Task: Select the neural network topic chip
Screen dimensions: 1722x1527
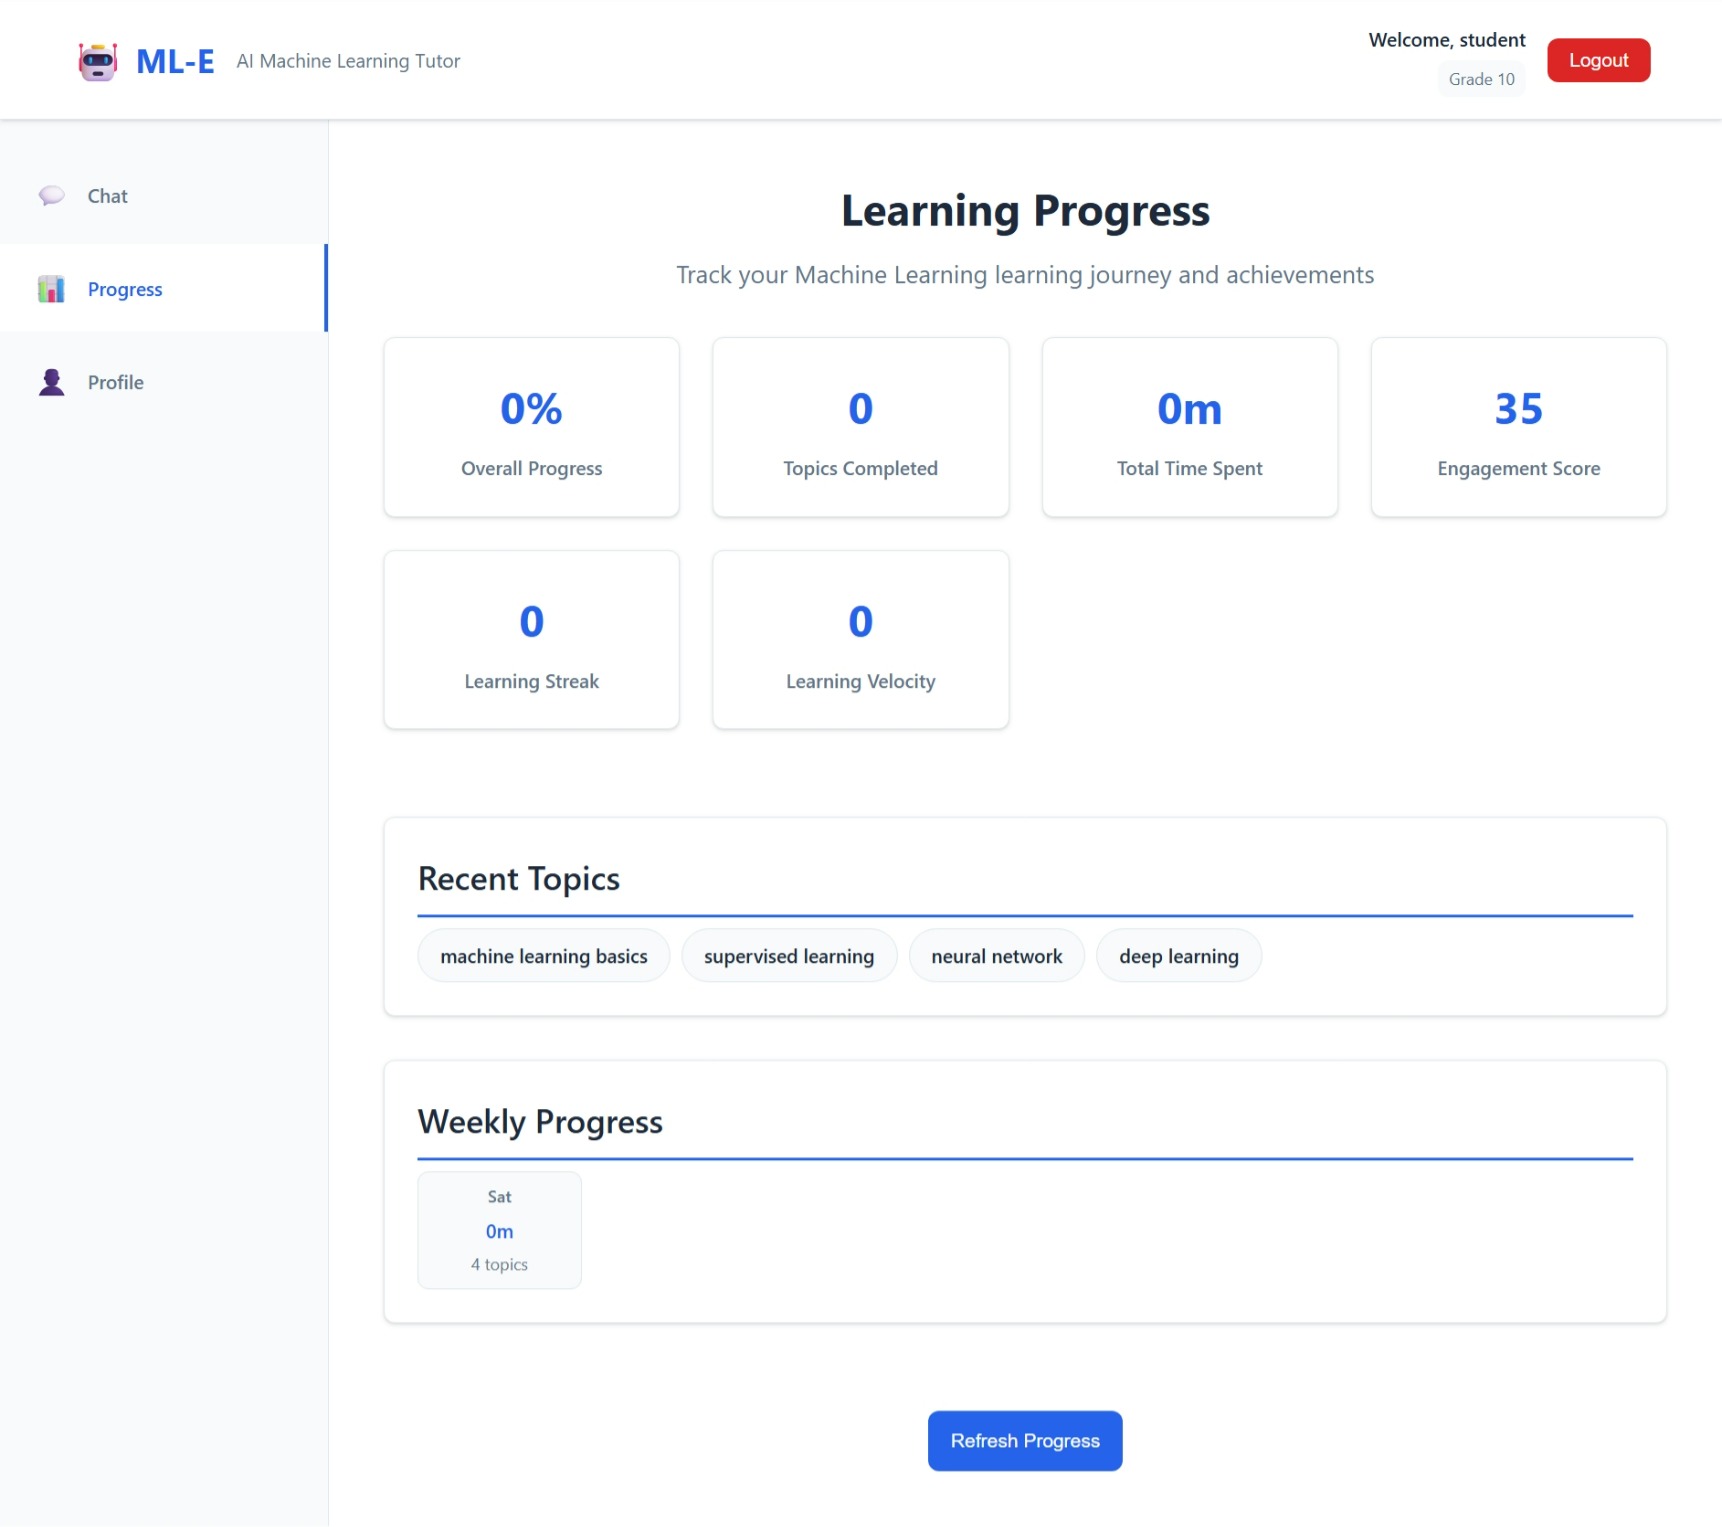Action: click(x=997, y=956)
